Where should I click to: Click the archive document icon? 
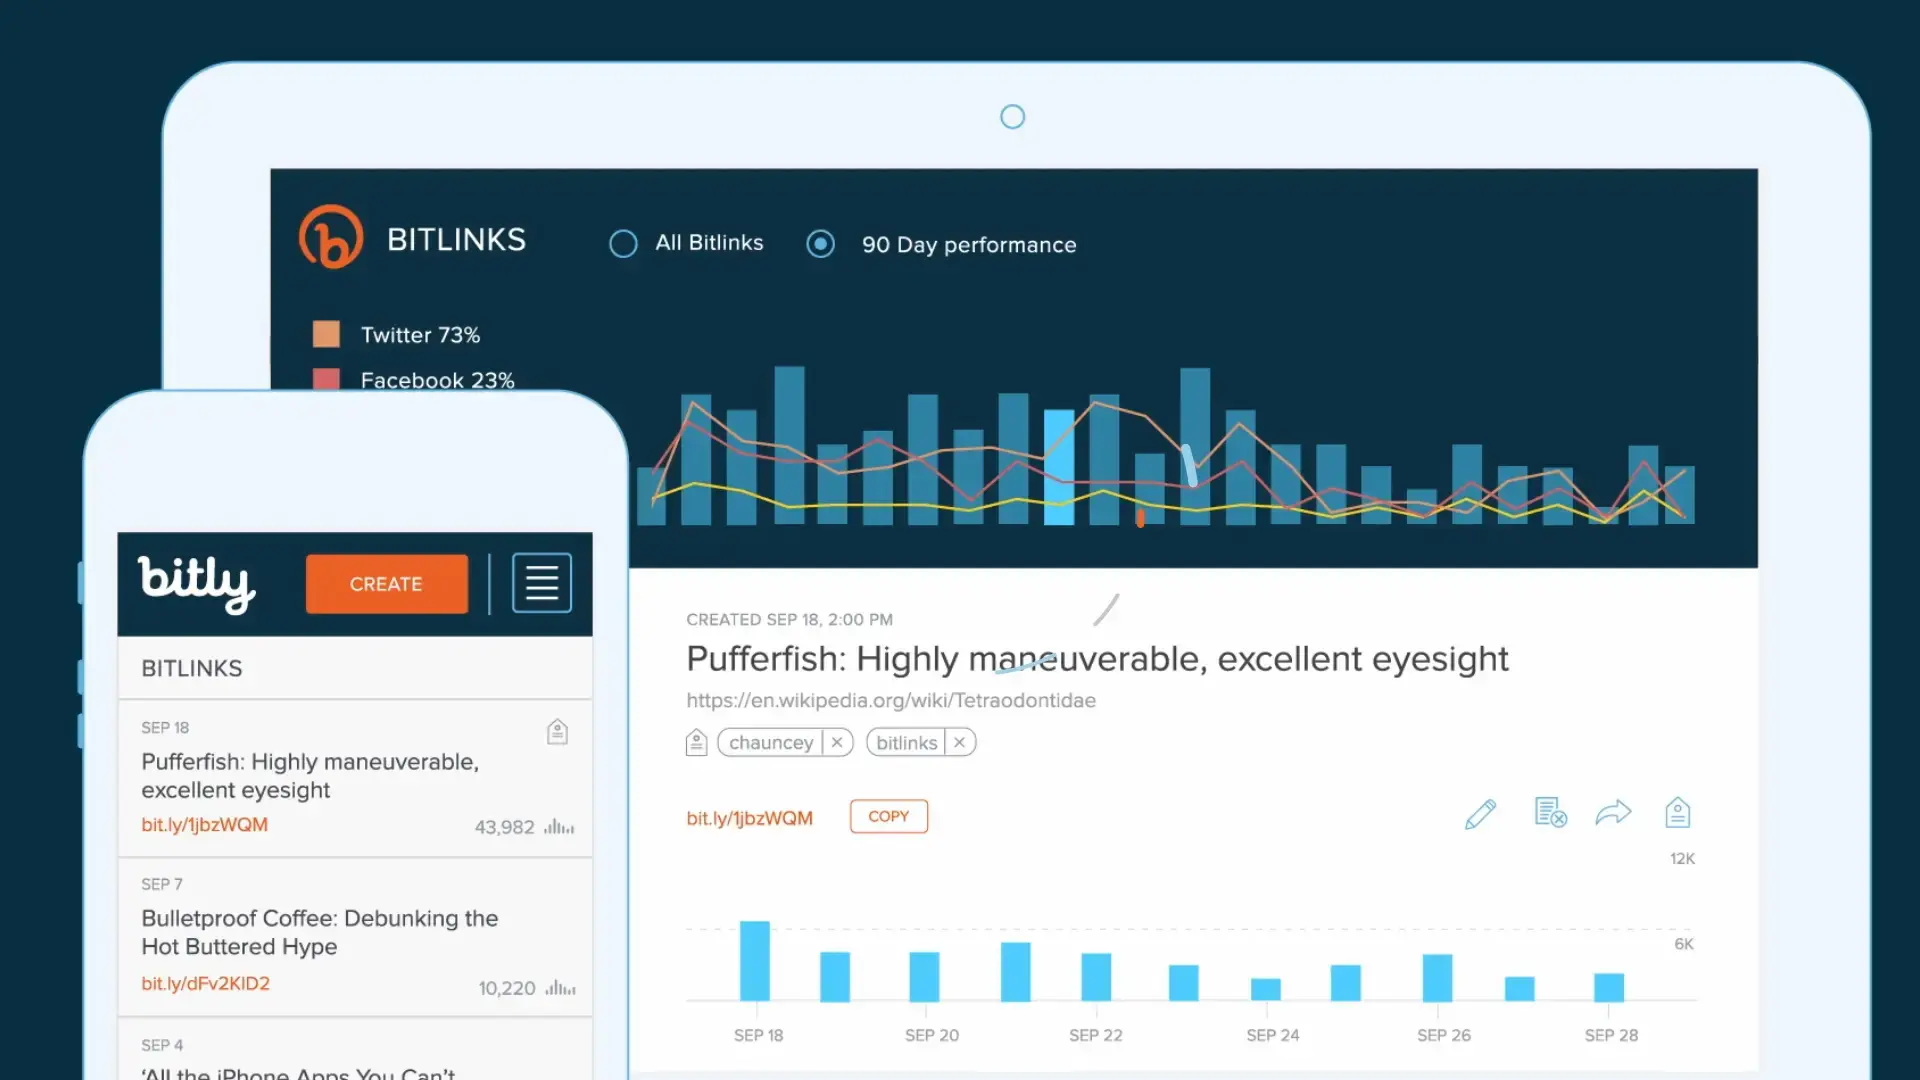point(1549,812)
